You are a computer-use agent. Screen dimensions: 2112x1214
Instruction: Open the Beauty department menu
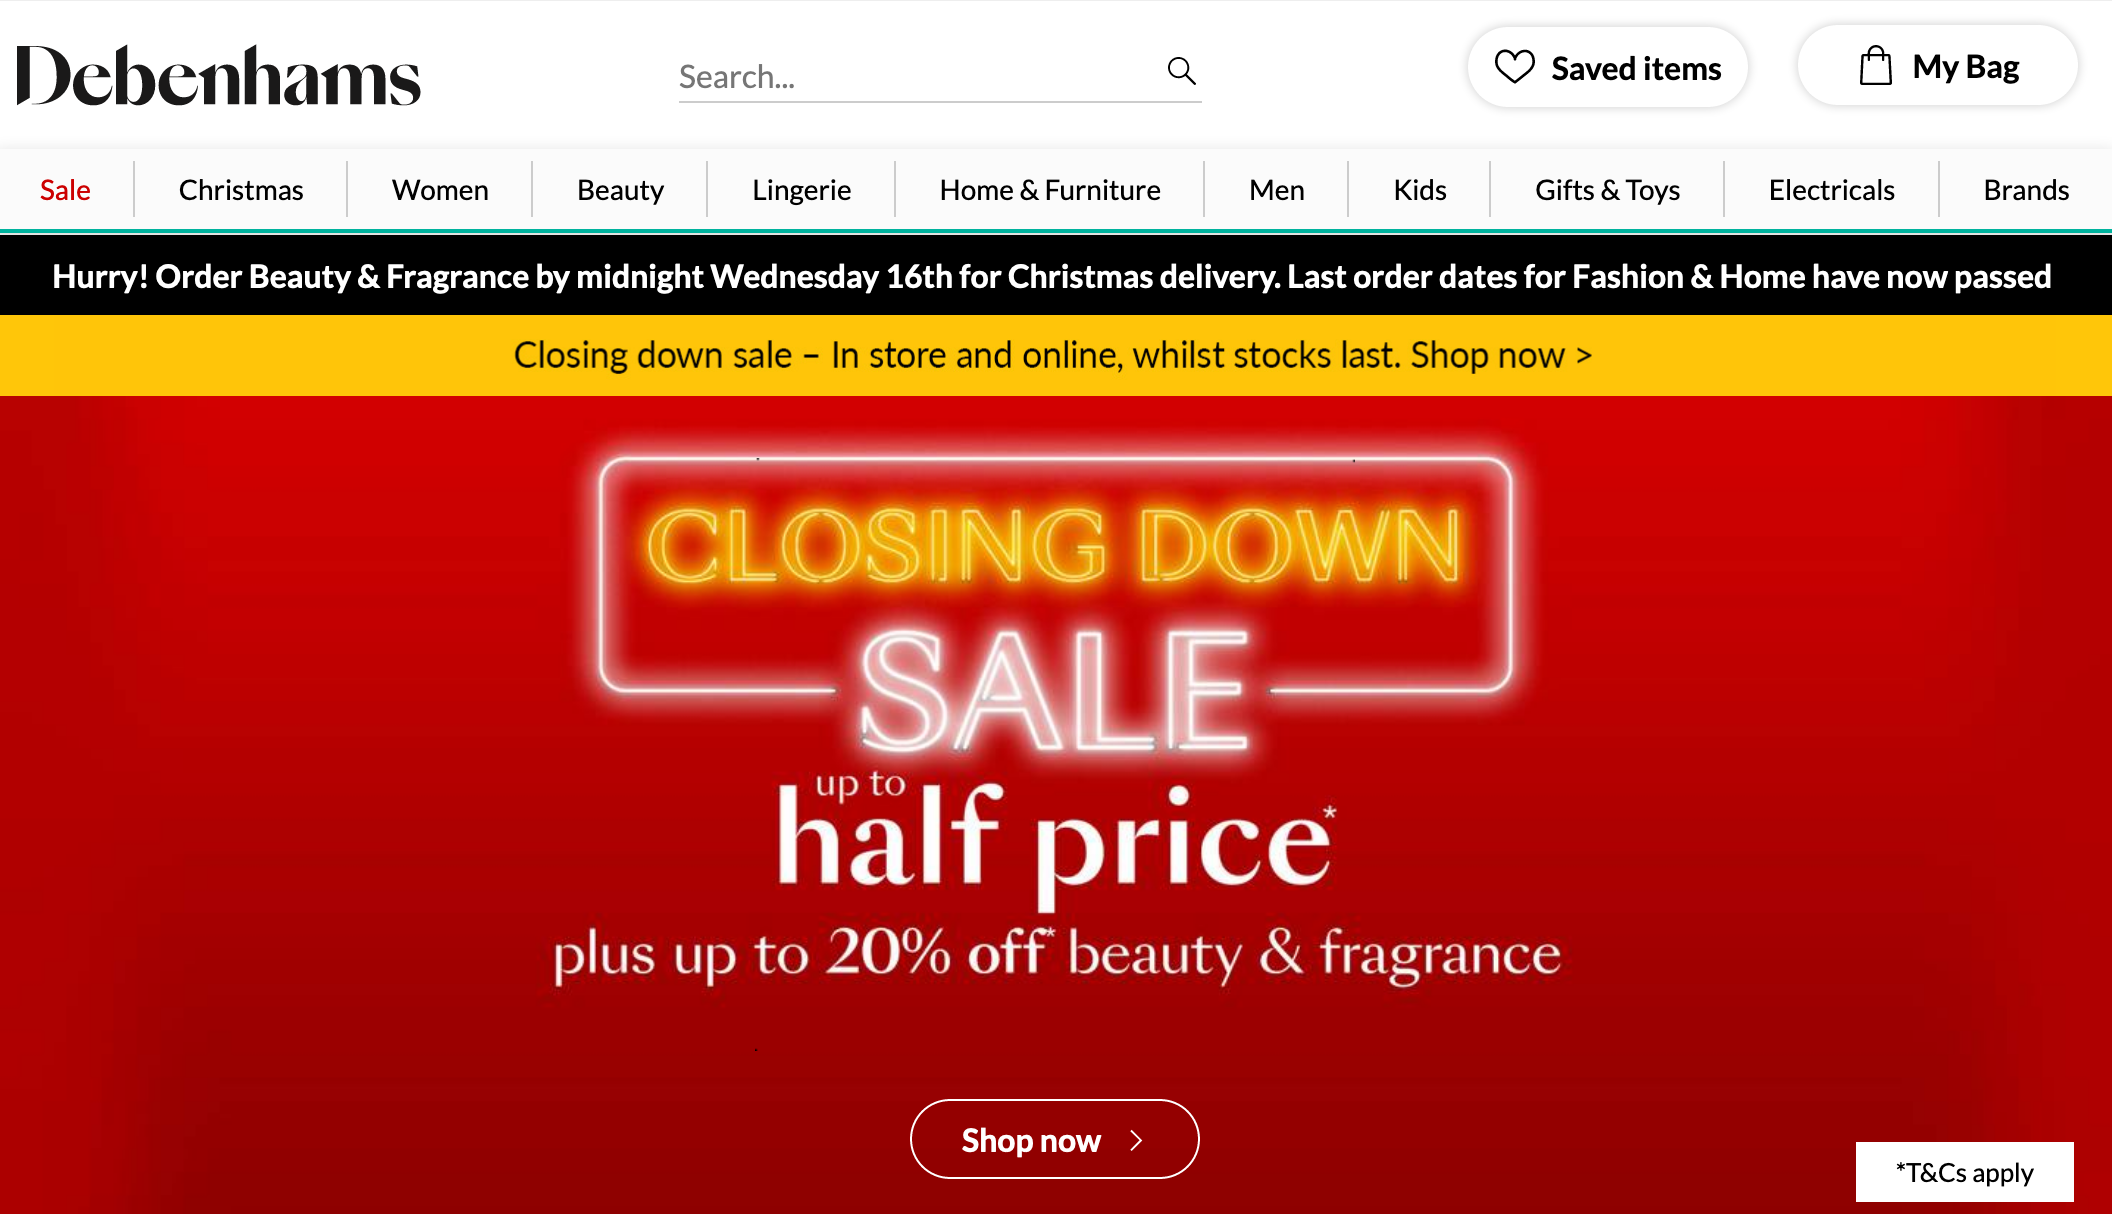620,190
